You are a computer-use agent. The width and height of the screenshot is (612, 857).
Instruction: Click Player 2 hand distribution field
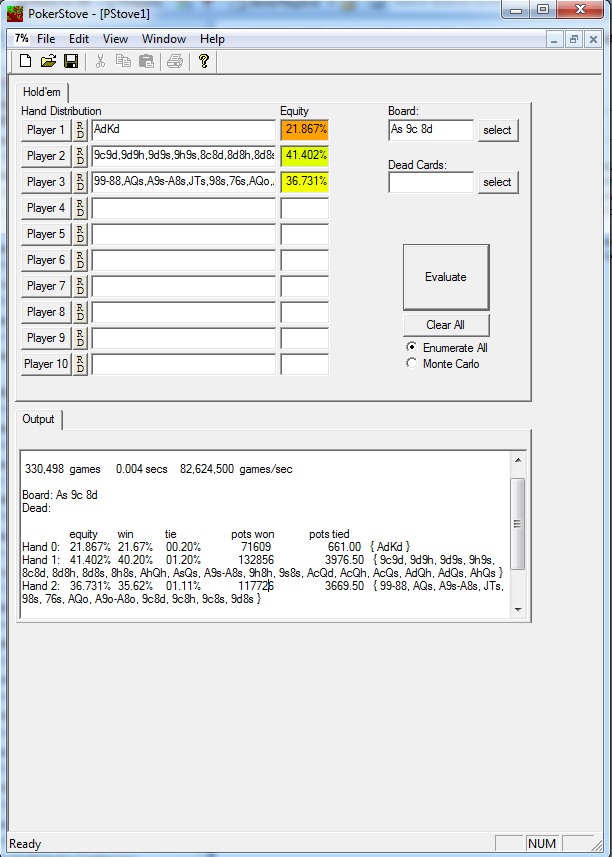point(184,156)
